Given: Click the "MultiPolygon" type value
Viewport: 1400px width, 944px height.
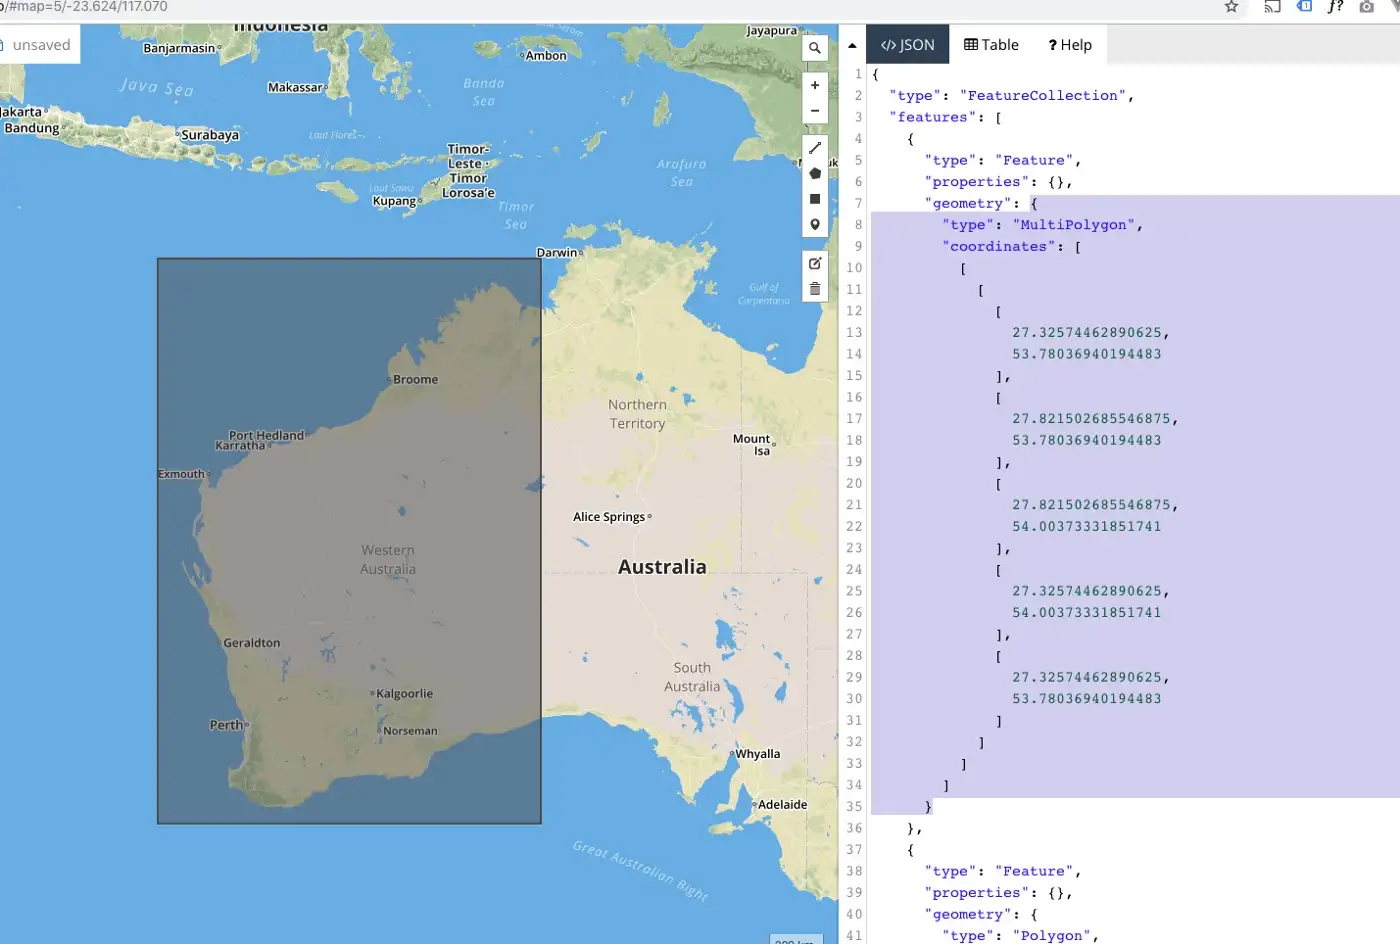Looking at the screenshot, I should click(x=1074, y=225).
